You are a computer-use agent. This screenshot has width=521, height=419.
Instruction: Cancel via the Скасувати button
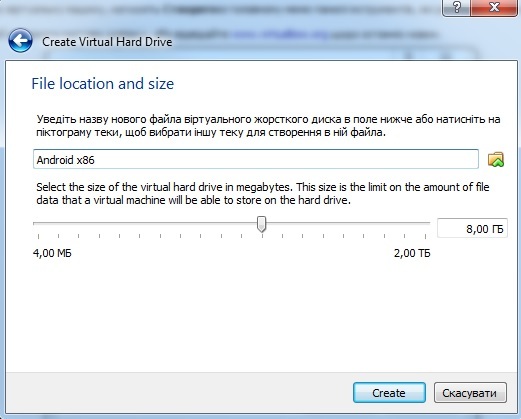point(470,393)
